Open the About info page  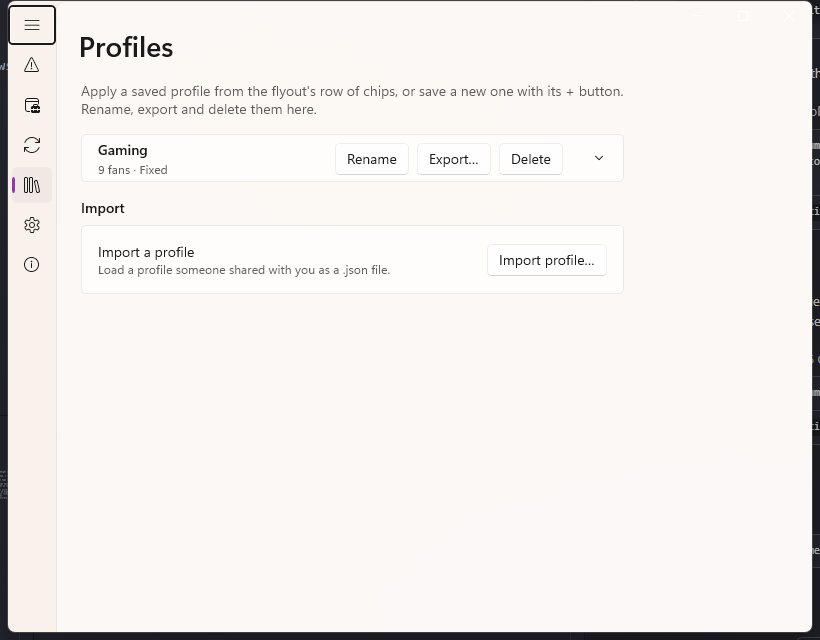click(32, 265)
